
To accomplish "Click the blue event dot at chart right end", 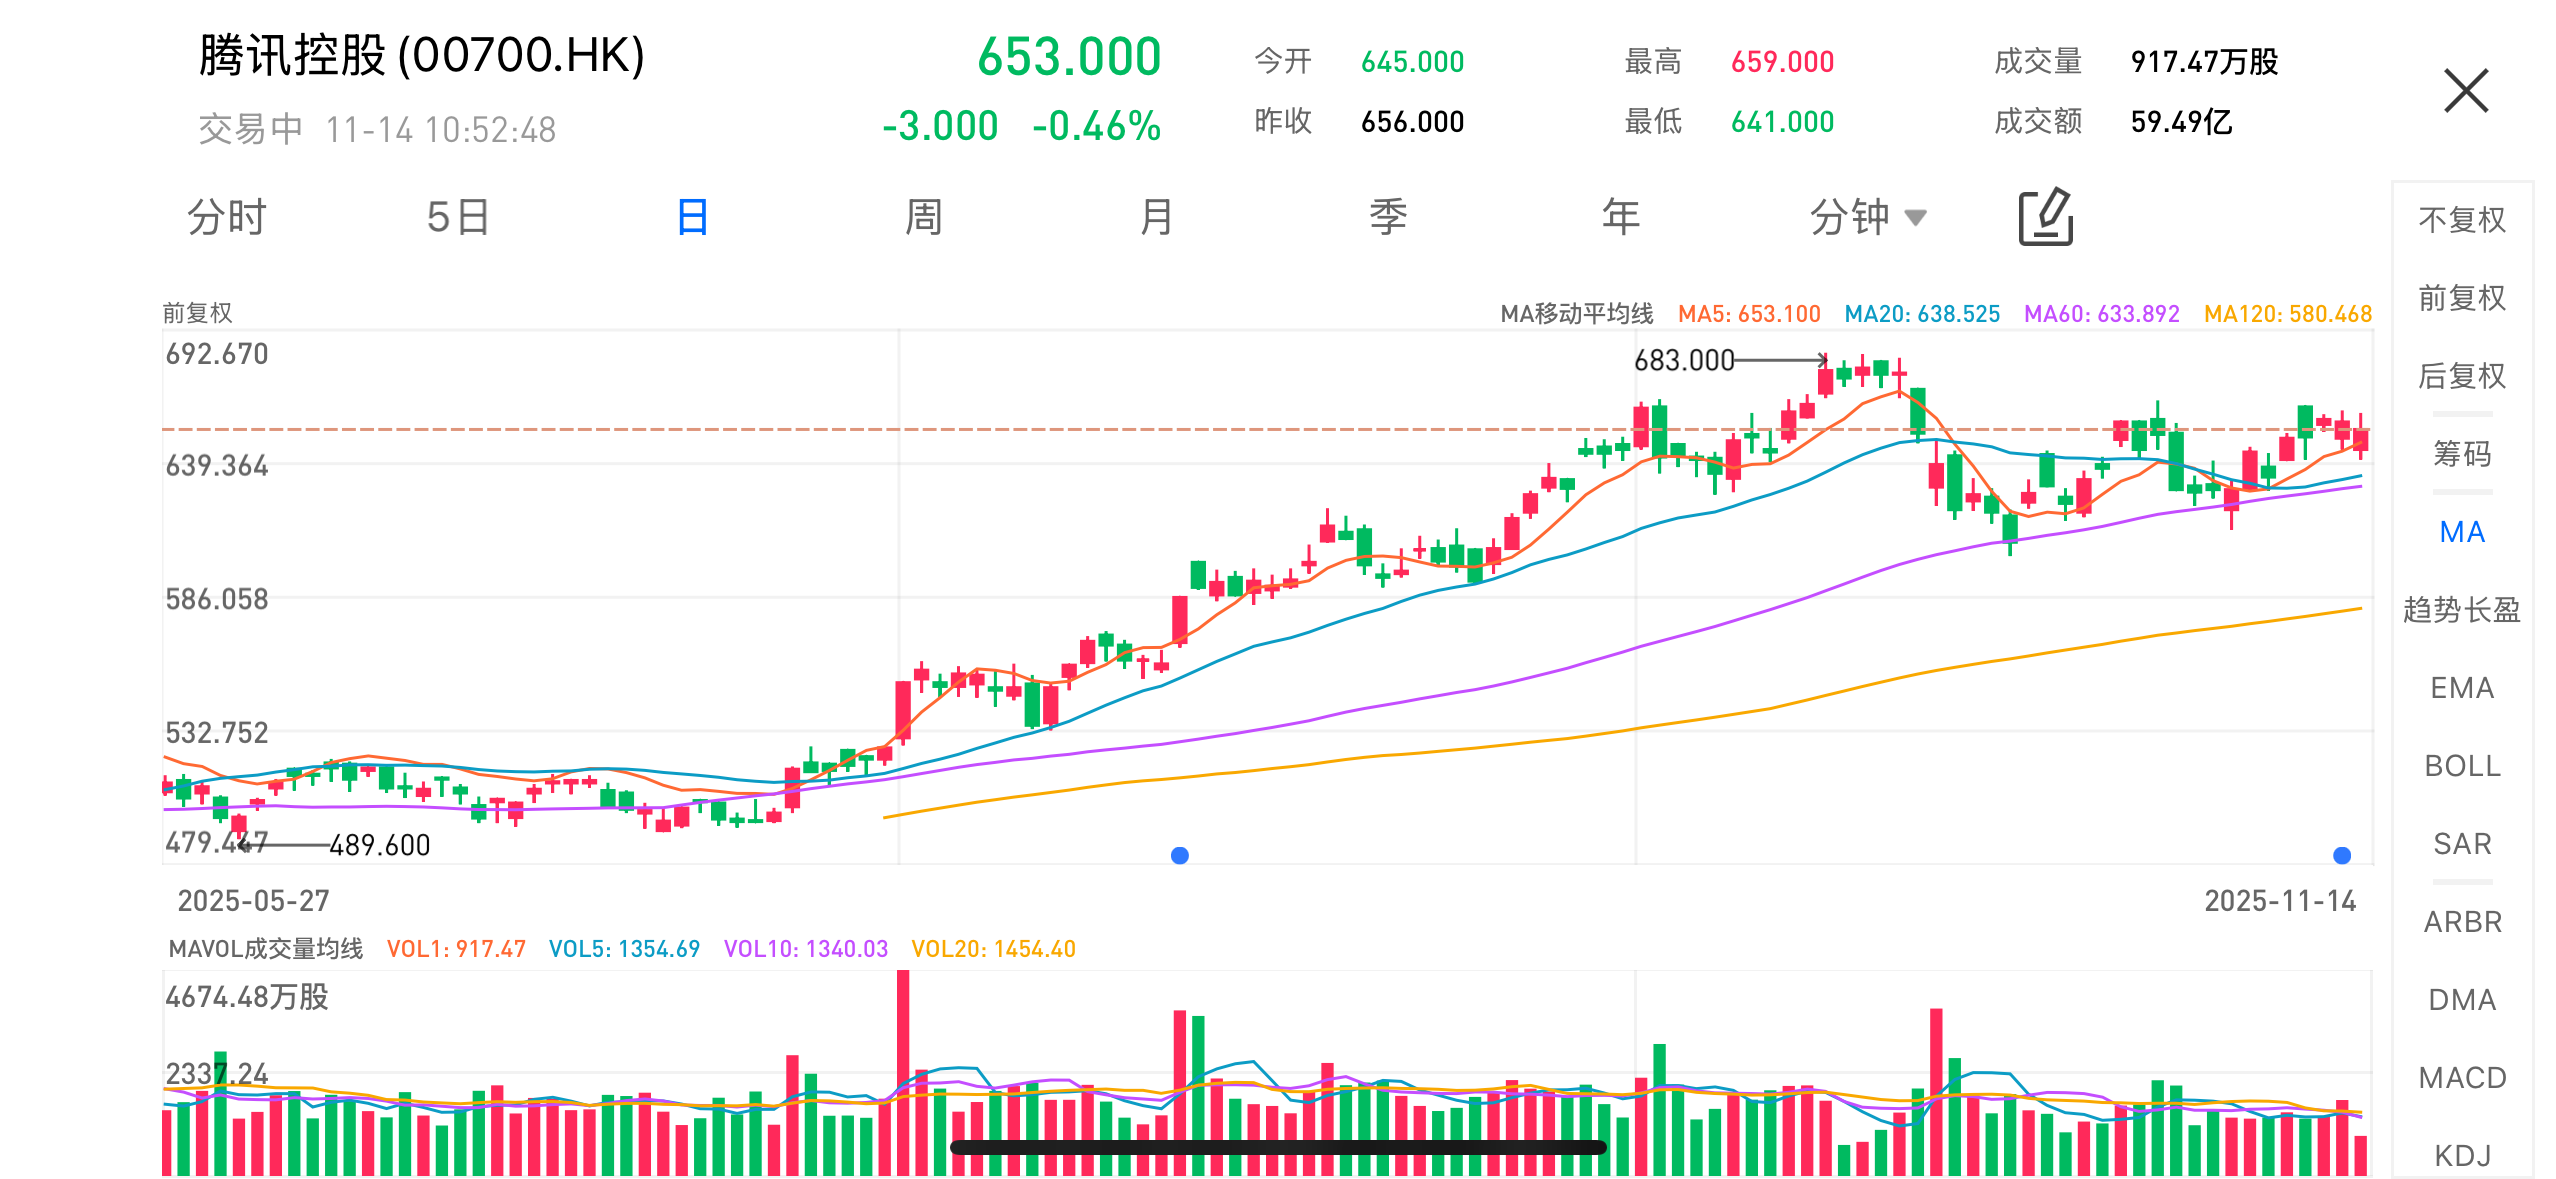I will tap(2341, 855).
